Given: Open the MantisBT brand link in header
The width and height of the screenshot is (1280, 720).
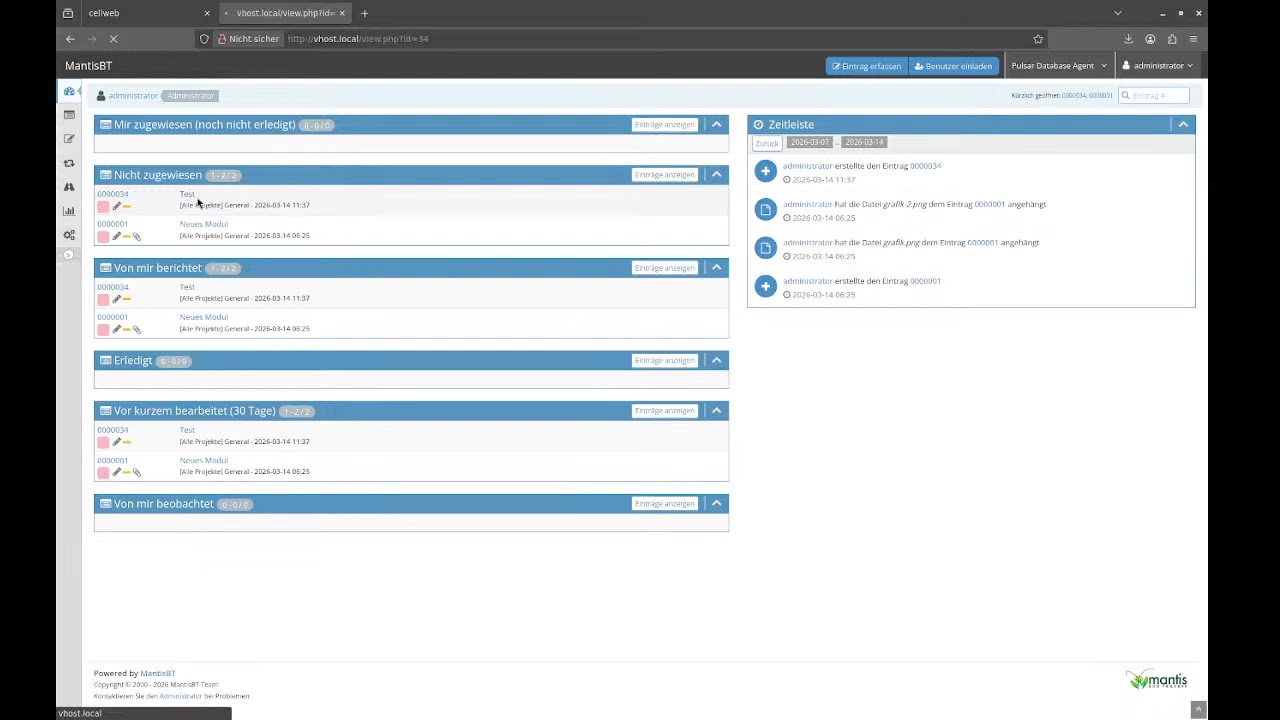Looking at the screenshot, I should pos(88,66).
